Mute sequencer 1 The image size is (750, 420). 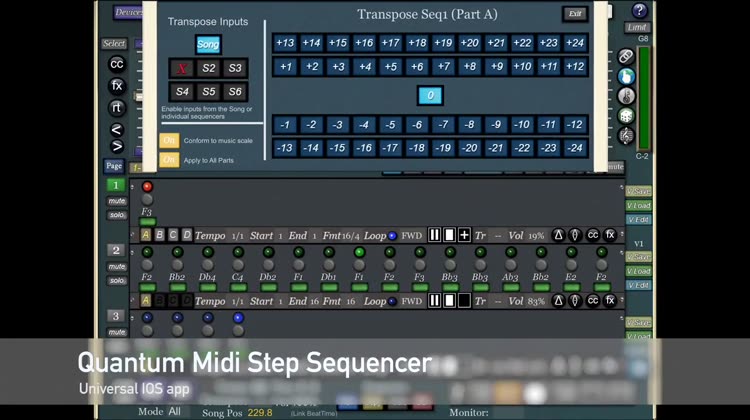point(117,201)
